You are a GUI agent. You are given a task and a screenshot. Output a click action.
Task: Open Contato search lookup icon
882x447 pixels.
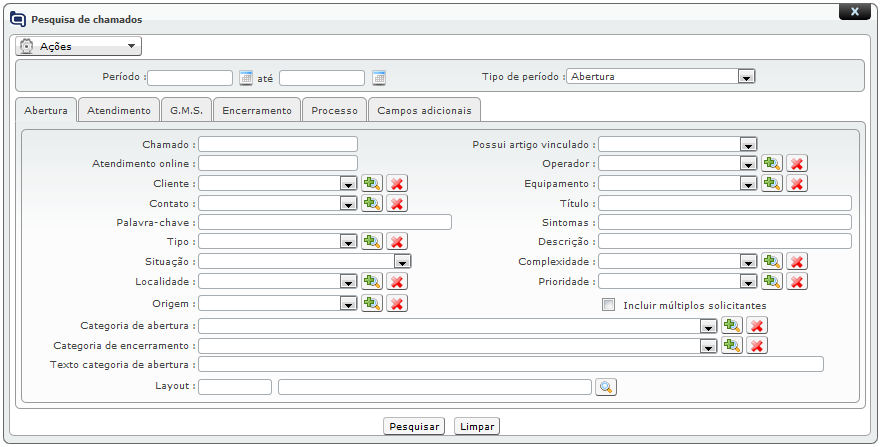(x=372, y=203)
